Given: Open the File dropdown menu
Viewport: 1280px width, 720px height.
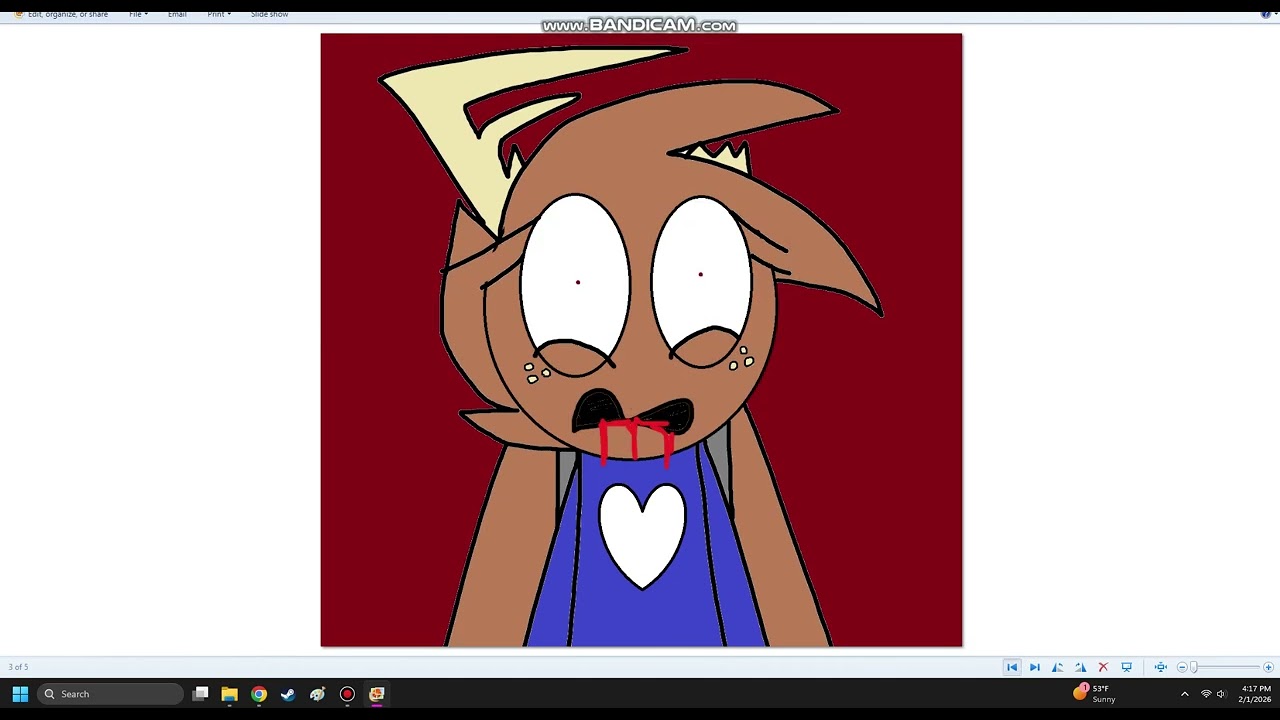Looking at the screenshot, I should (138, 14).
